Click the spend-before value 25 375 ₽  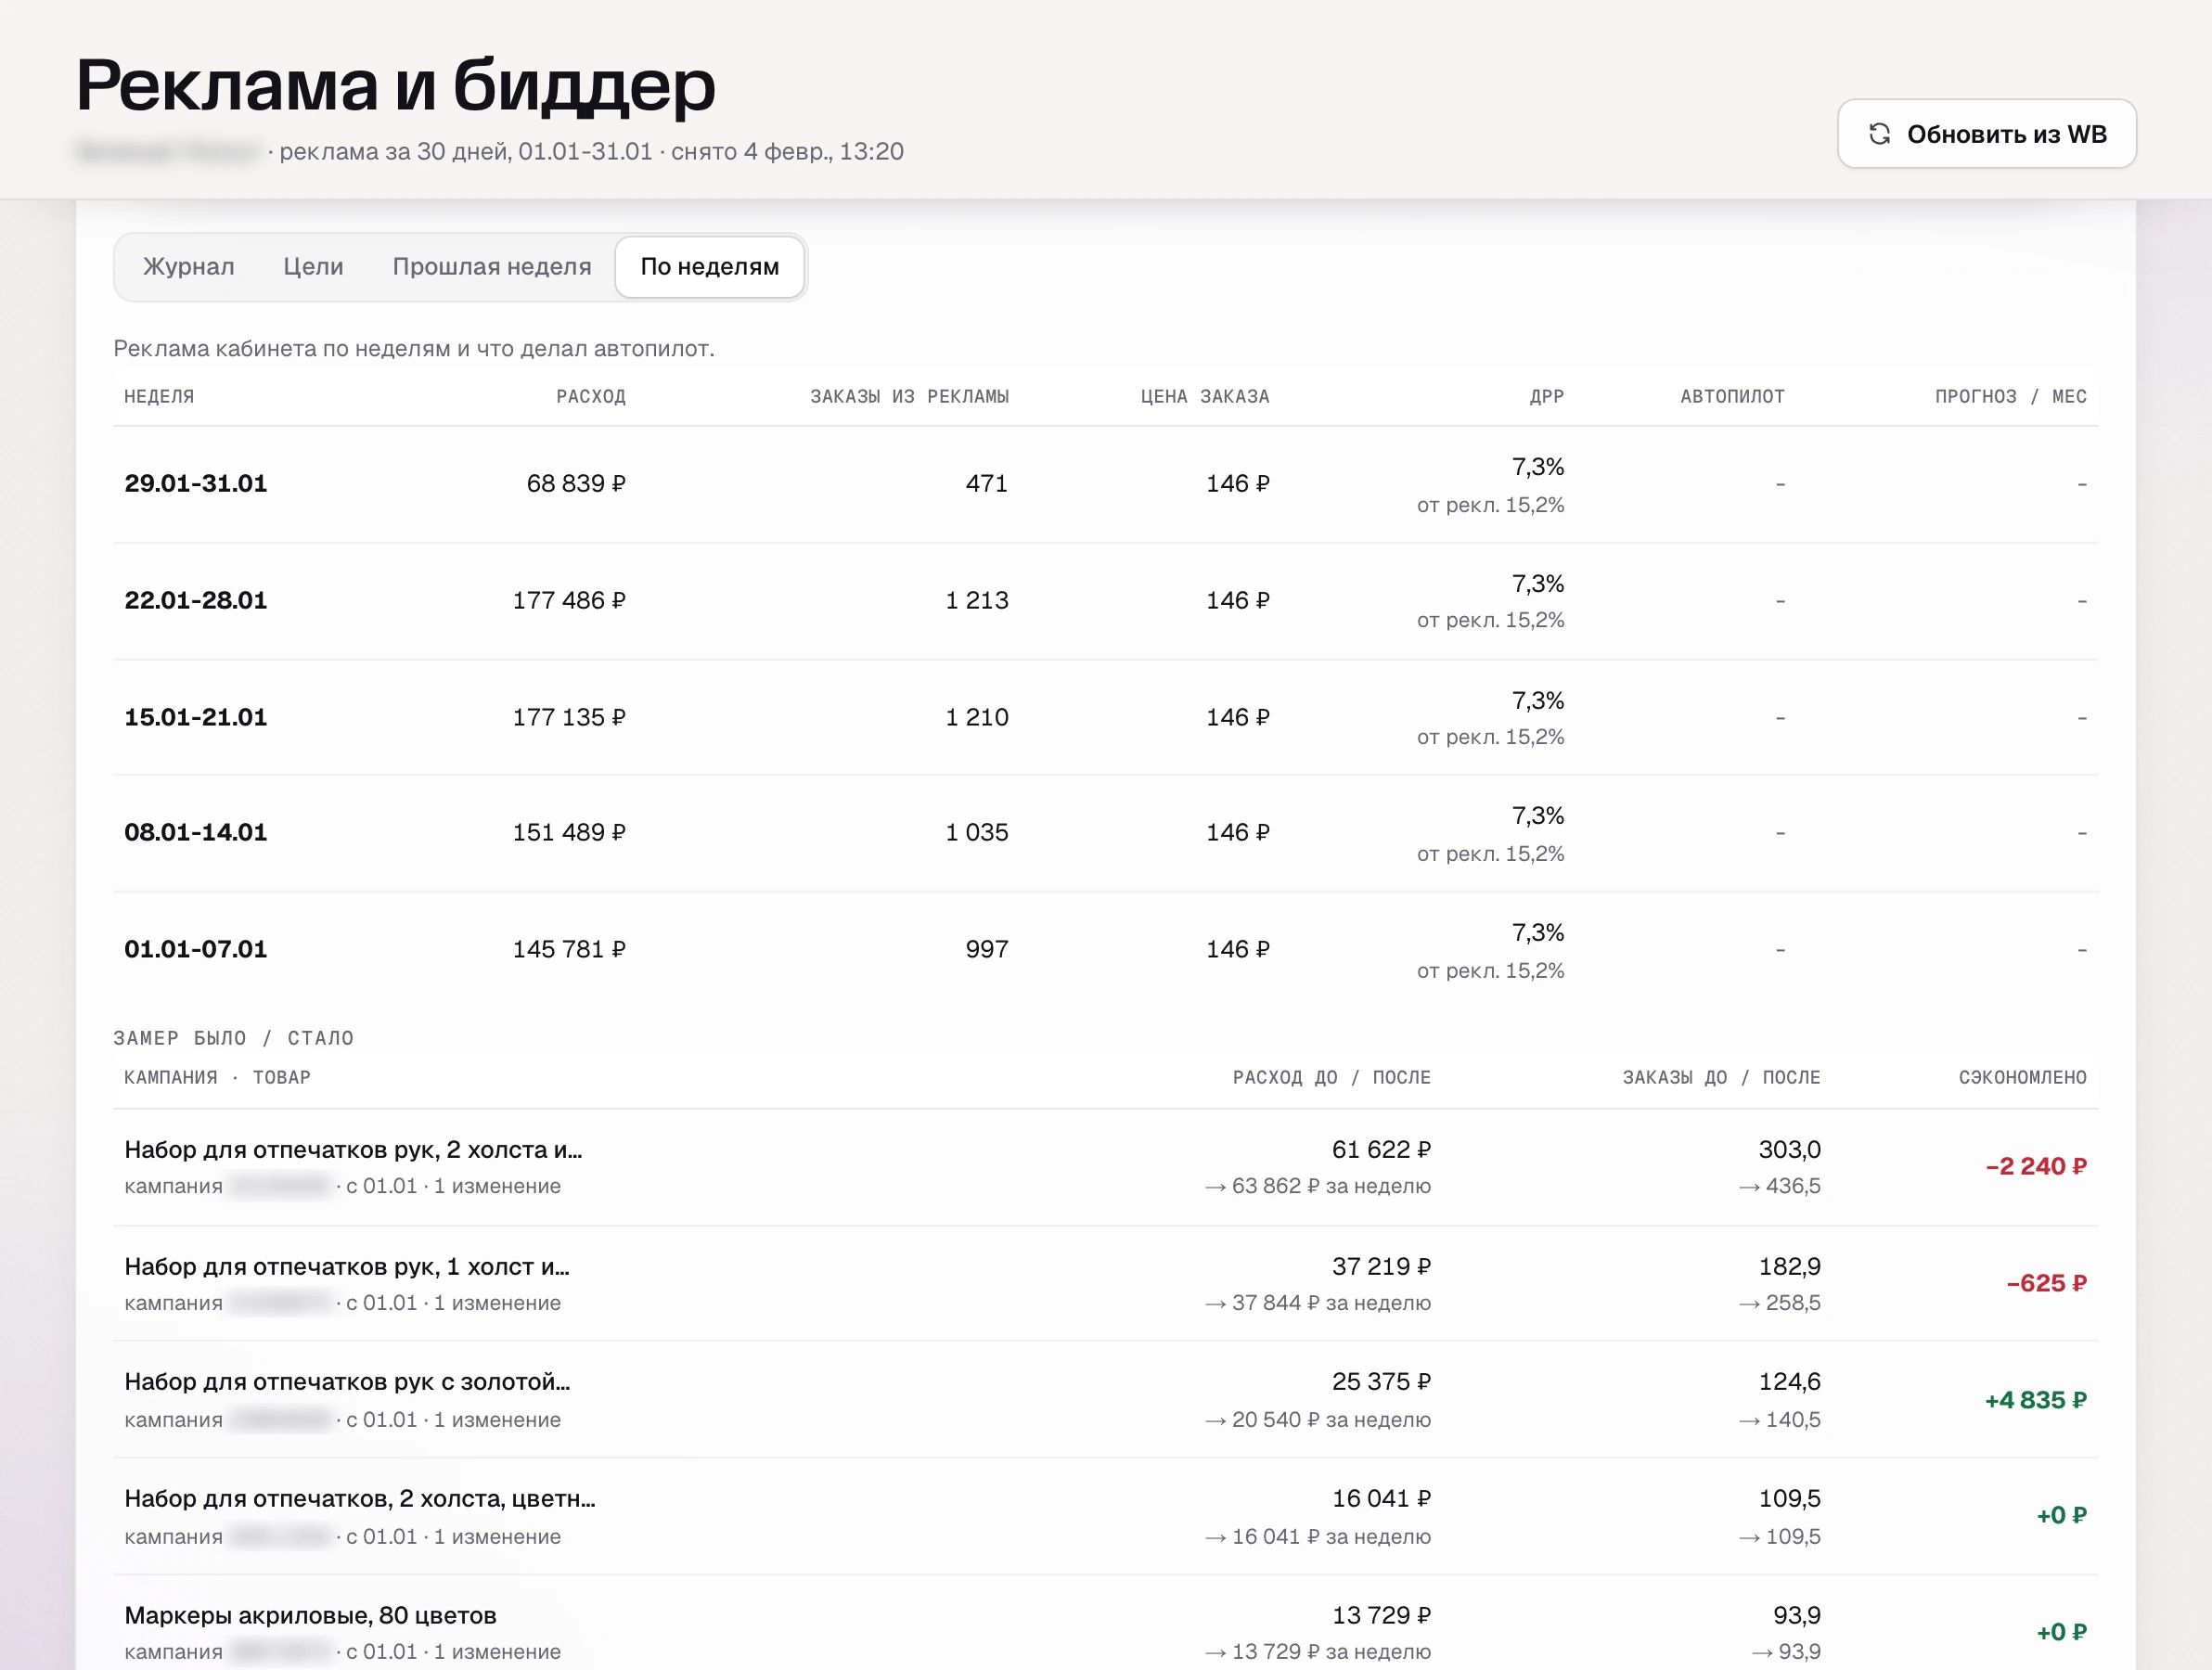point(1381,1382)
